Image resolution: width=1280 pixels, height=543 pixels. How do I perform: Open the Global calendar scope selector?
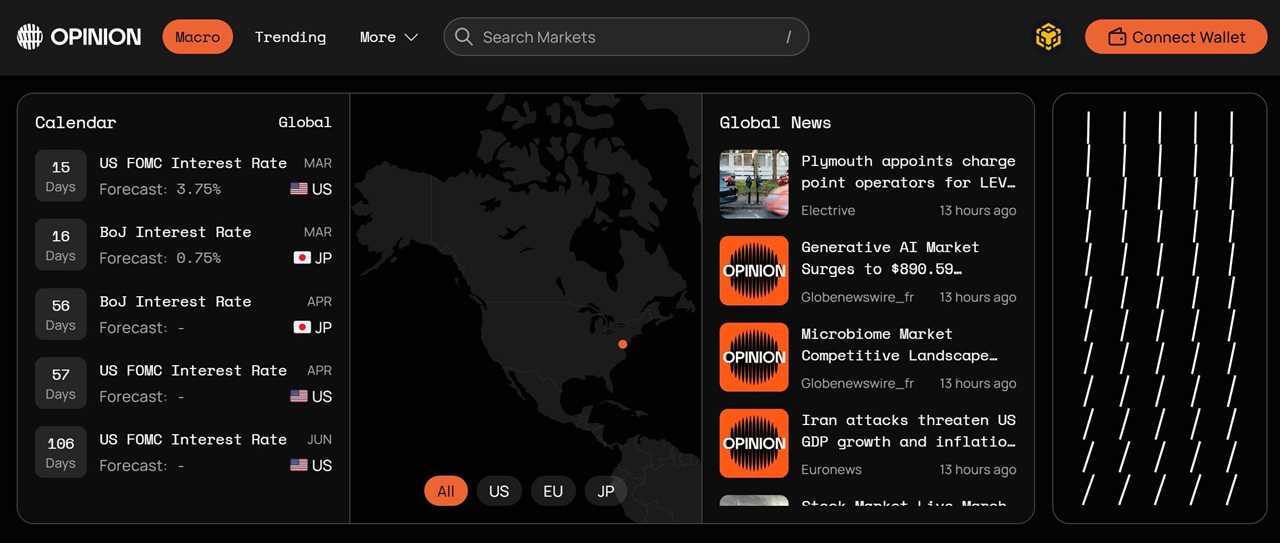(x=304, y=122)
